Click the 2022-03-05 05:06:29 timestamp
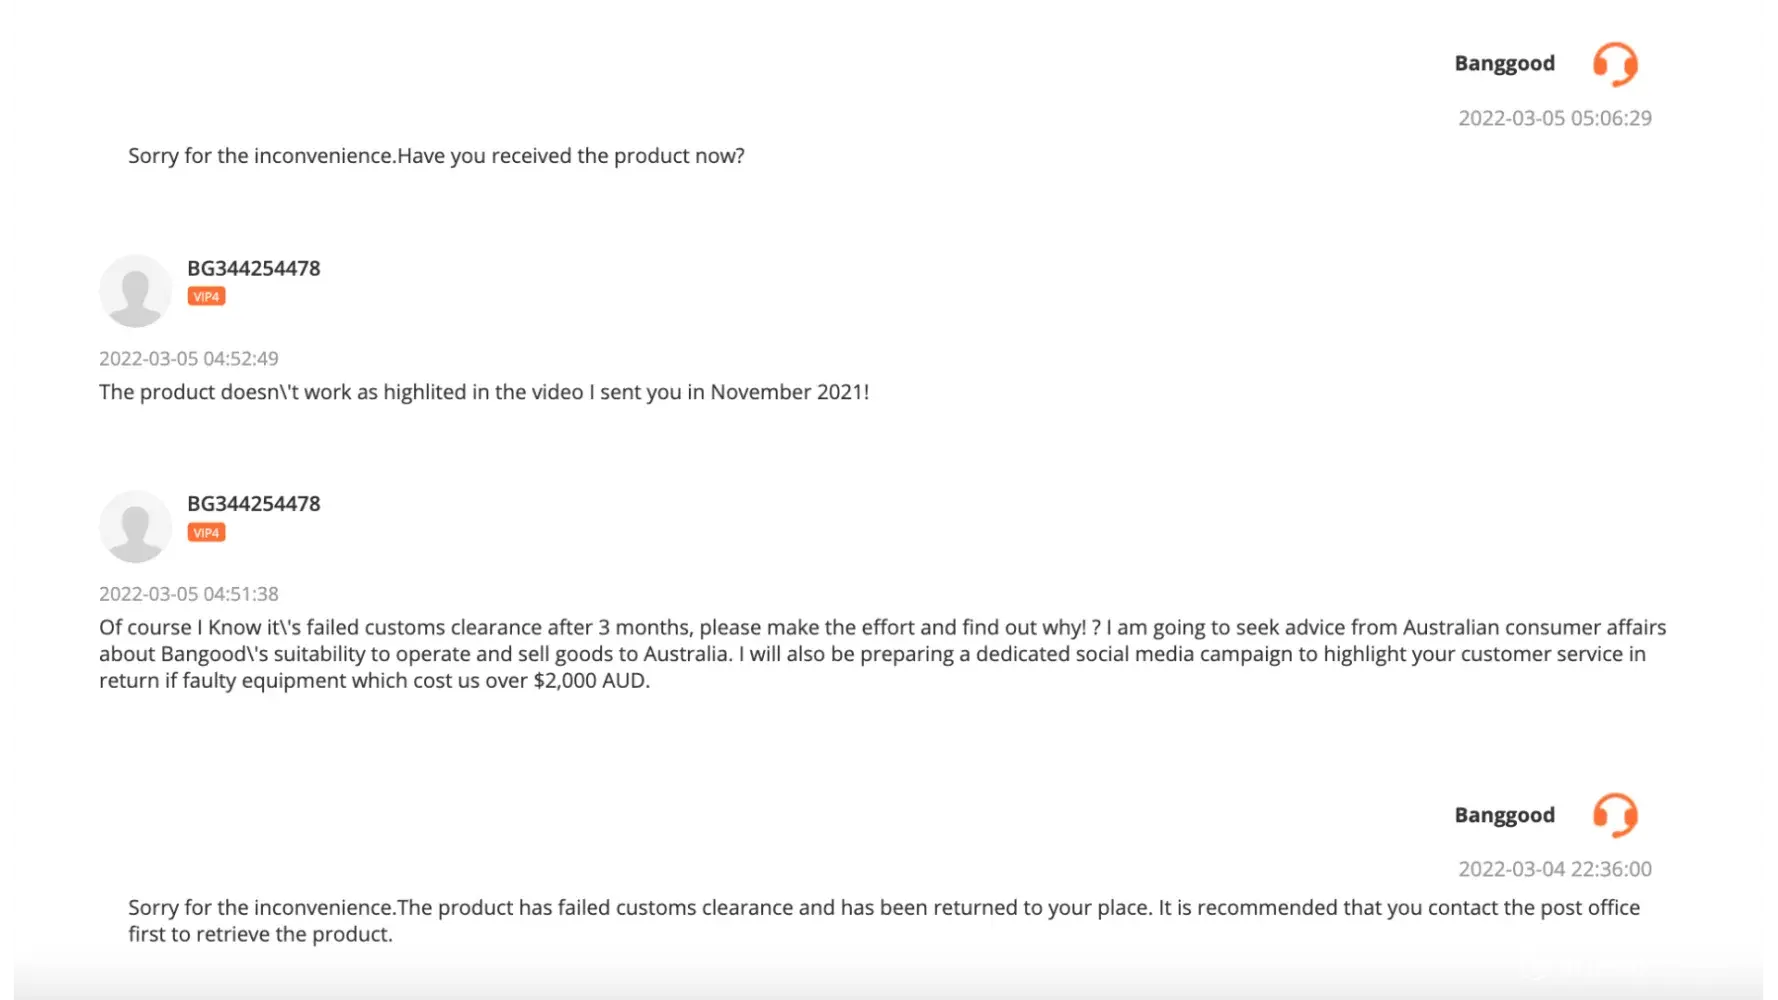 (1554, 118)
